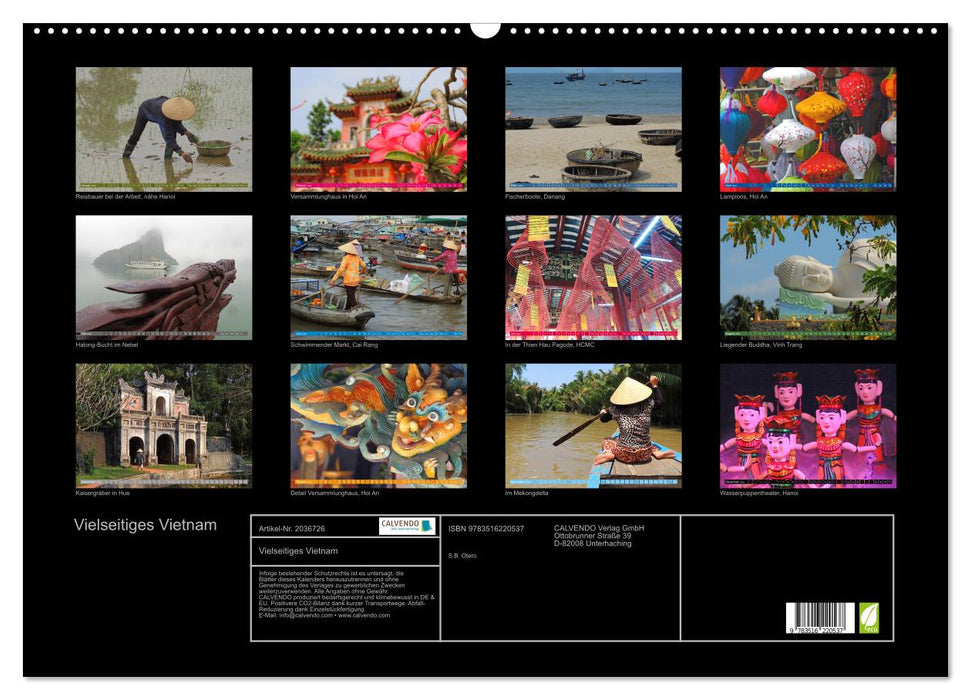
Task: Click the Artikel-Nr. 2036726 label
Action: point(291,529)
